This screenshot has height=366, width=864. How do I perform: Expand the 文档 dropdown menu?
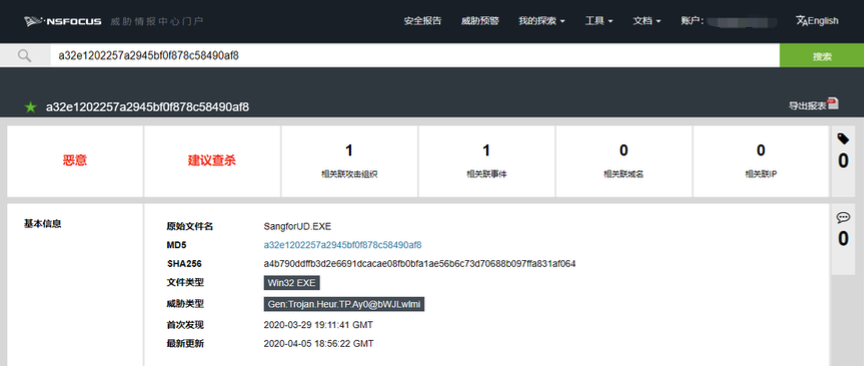click(x=647, y=21)
